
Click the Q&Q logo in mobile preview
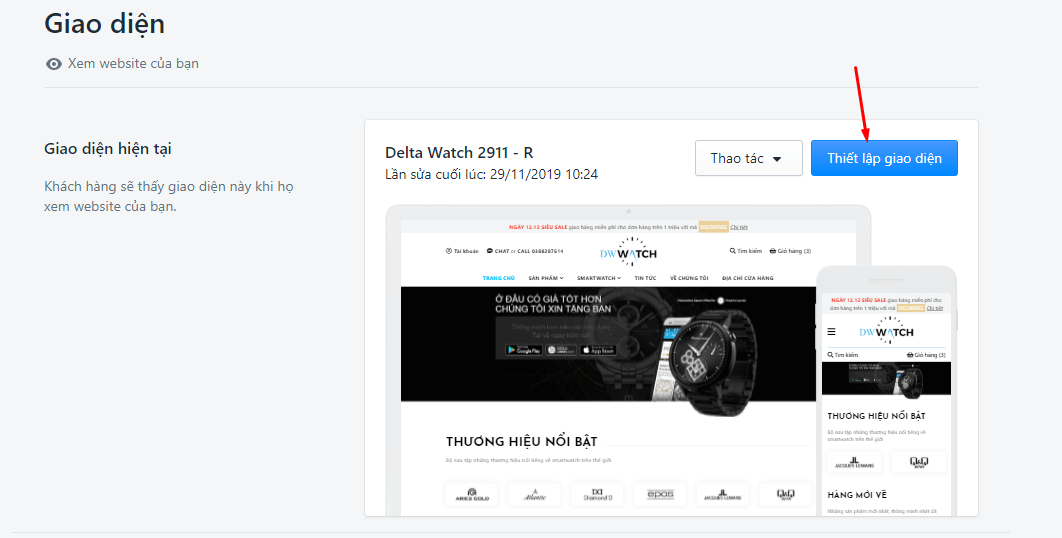[x=918, y=462]
